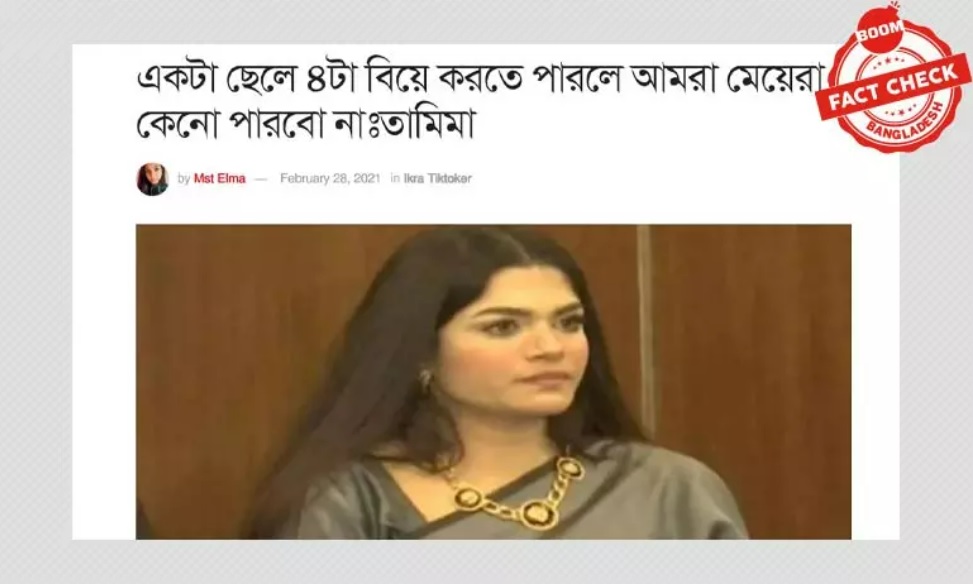Click the word 'by' before the author name
973x587 pixels.
click(x=184, y=179)
